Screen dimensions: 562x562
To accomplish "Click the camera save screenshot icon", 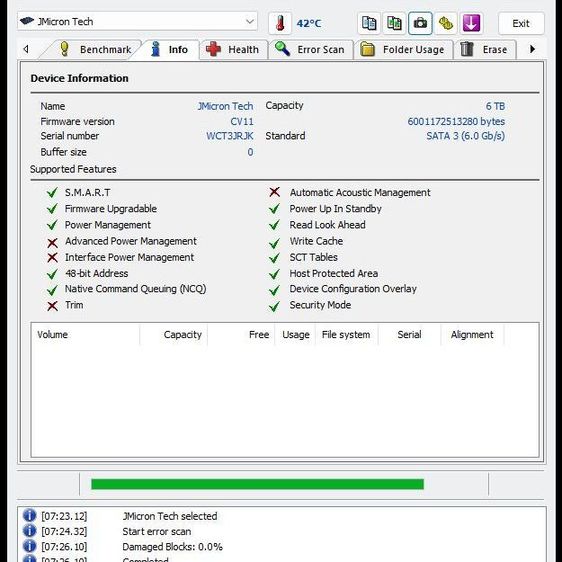I will tap(420, 23).
